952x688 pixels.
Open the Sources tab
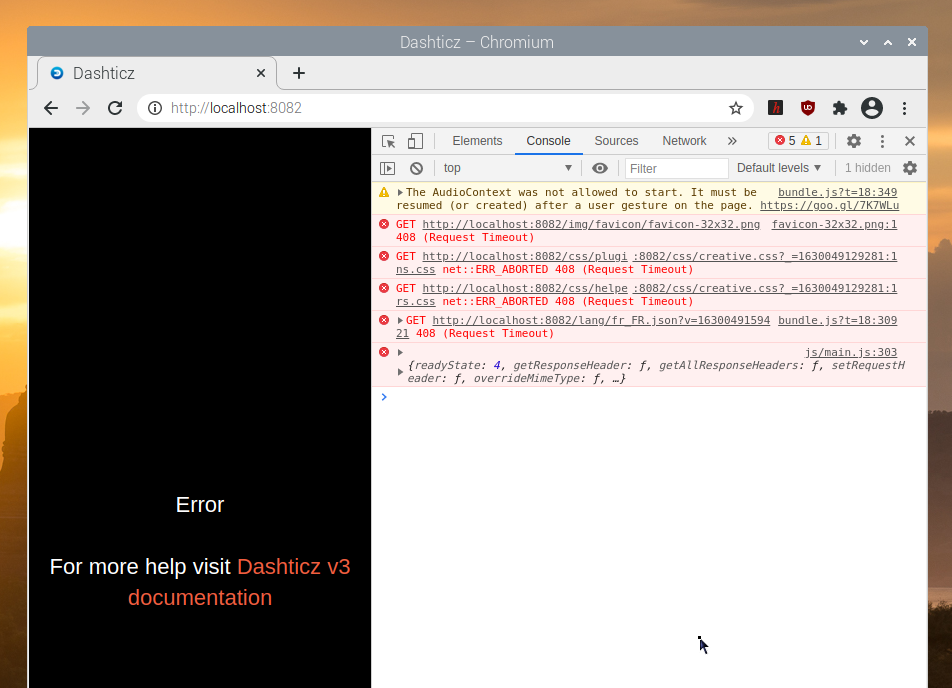(x=616, y=141)
